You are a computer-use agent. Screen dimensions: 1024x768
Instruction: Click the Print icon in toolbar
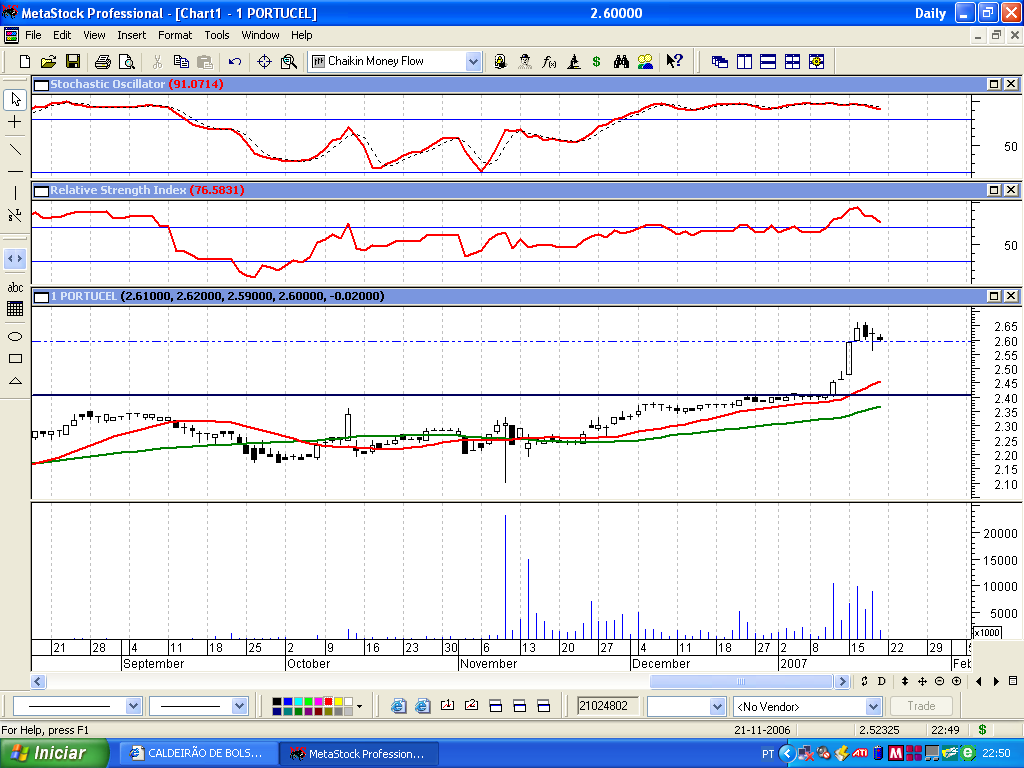click(102, 61)
